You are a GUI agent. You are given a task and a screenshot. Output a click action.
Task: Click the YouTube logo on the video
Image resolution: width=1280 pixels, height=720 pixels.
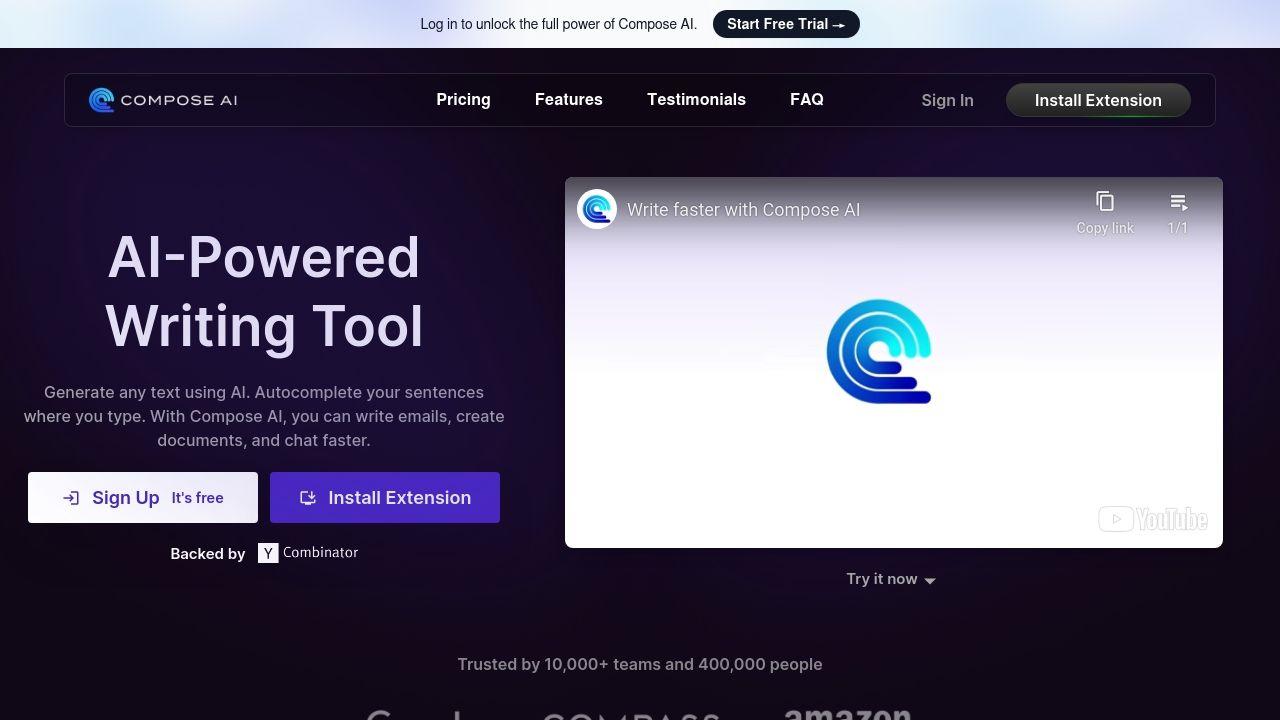tap(1153, 519)
